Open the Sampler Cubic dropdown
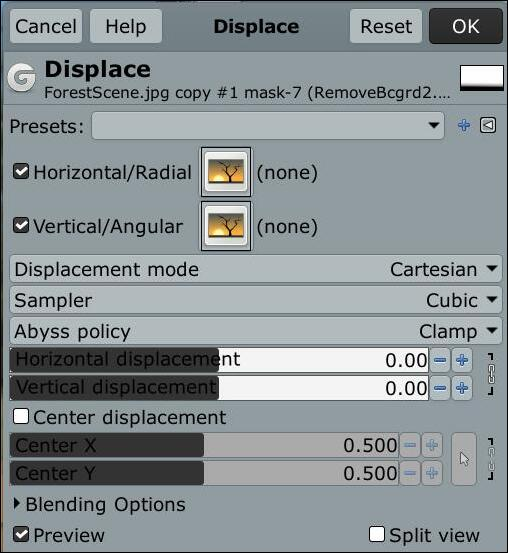 pos(256,300)
